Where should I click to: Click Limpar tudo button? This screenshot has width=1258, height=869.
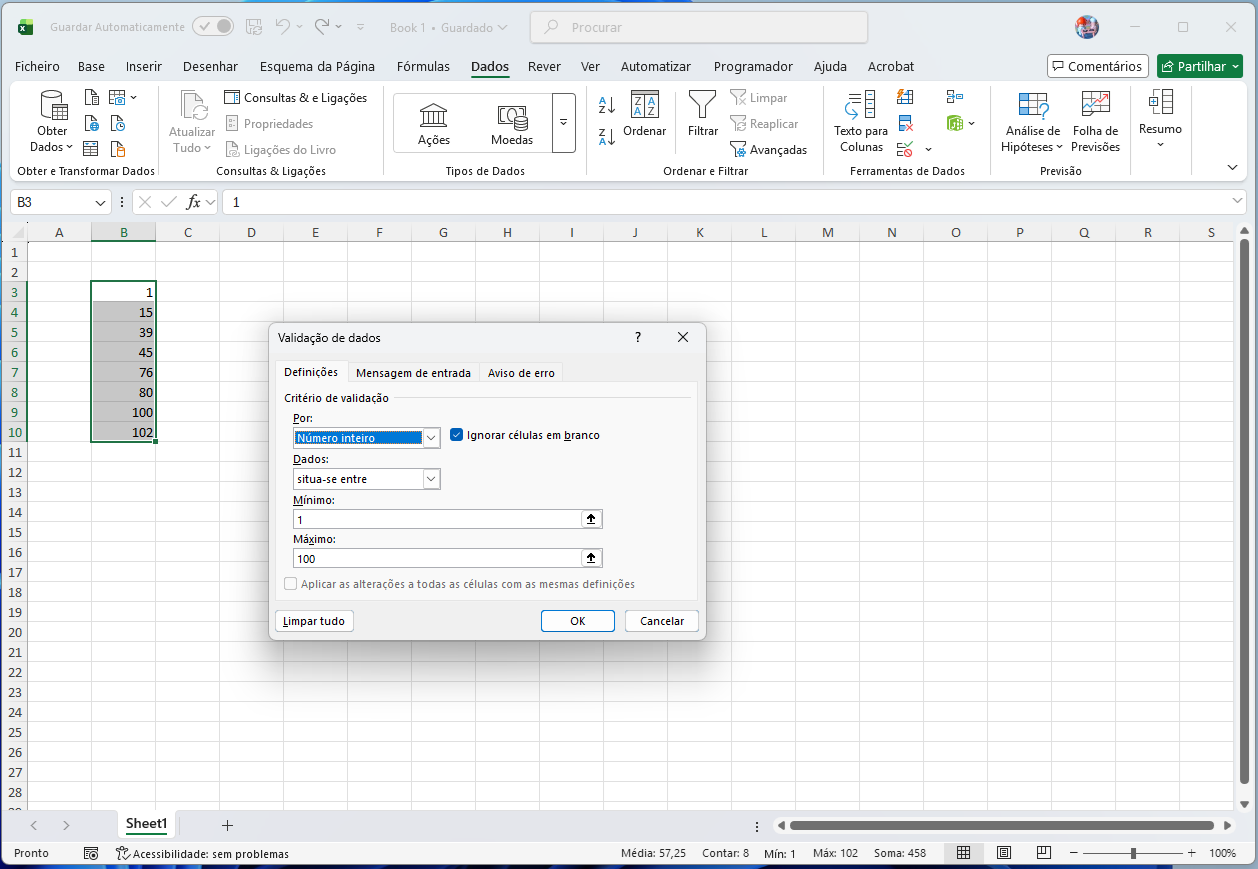(x=314, y=621)
